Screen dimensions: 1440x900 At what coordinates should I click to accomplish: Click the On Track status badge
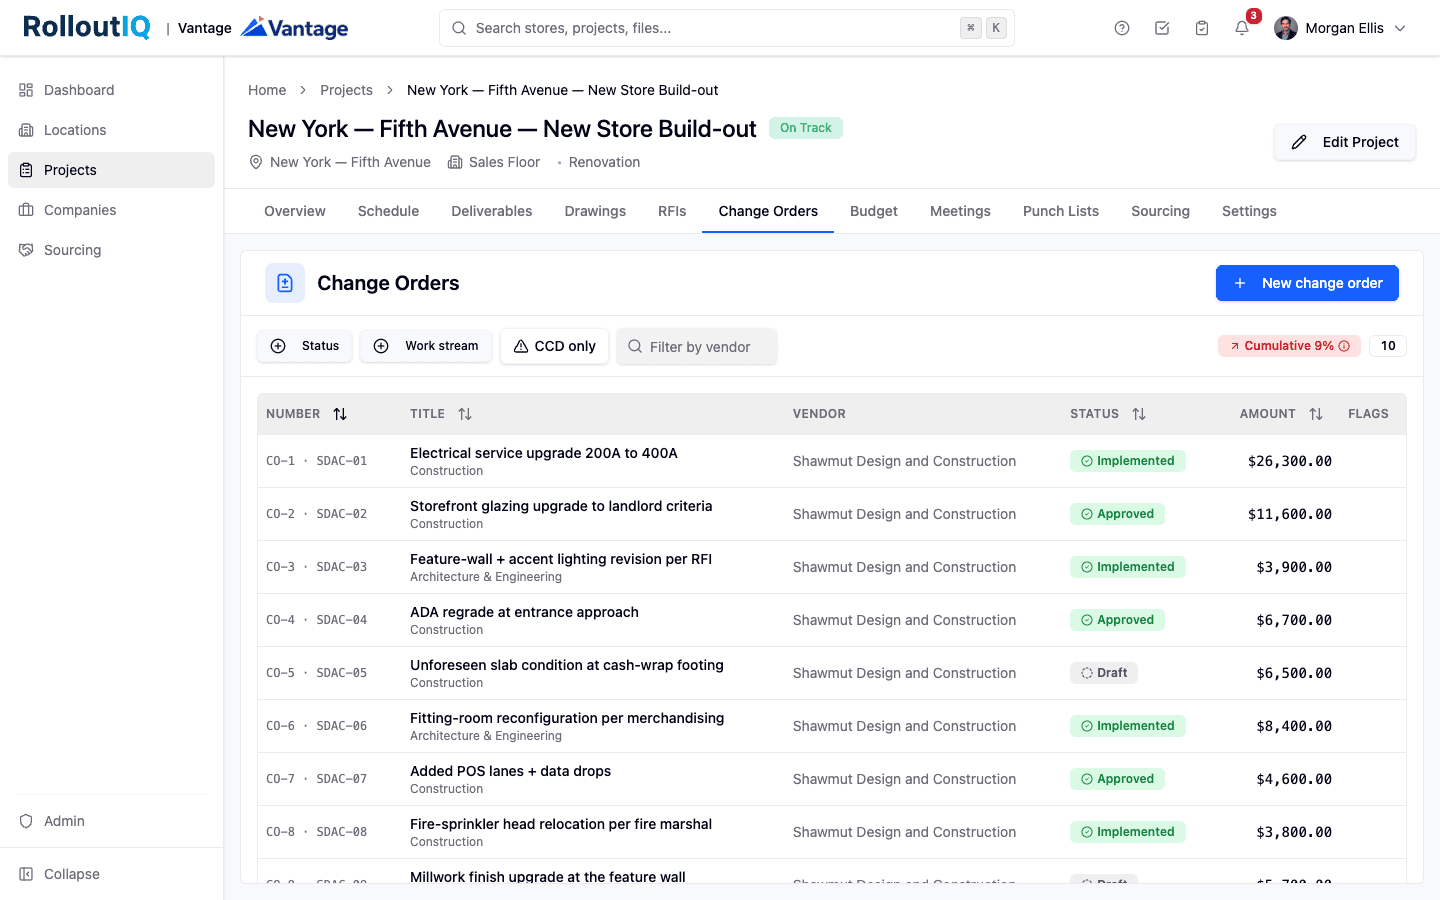pyautogui.click(x=806, y=128)
